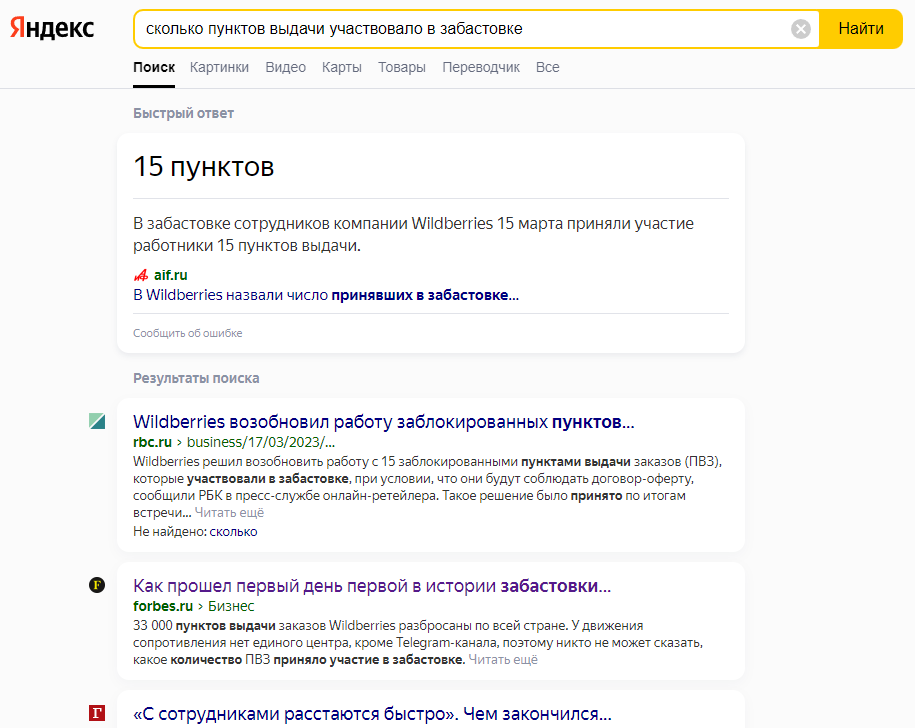Open 'В Wildberries назвали число принявших' article link
Image resolution: width=915 pixels, height=728 pixels.
pos(326,295)
